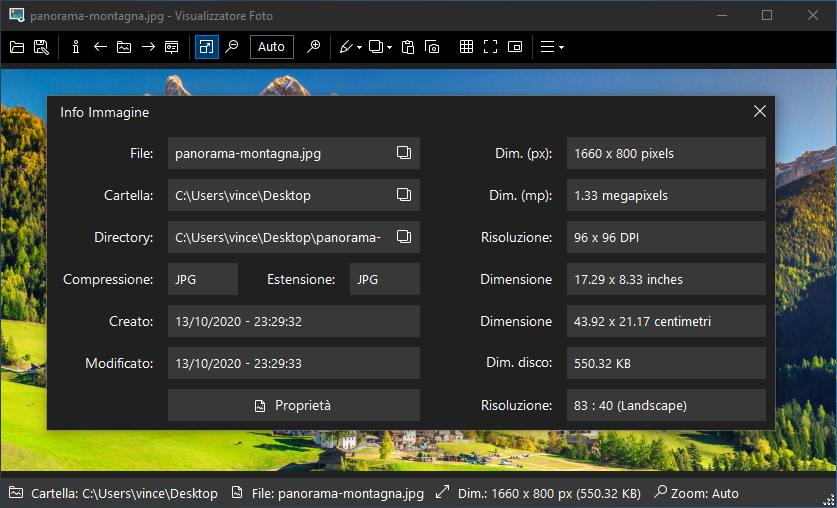Click the status bar magnifier zoom icon

click(x=660, y=491)
